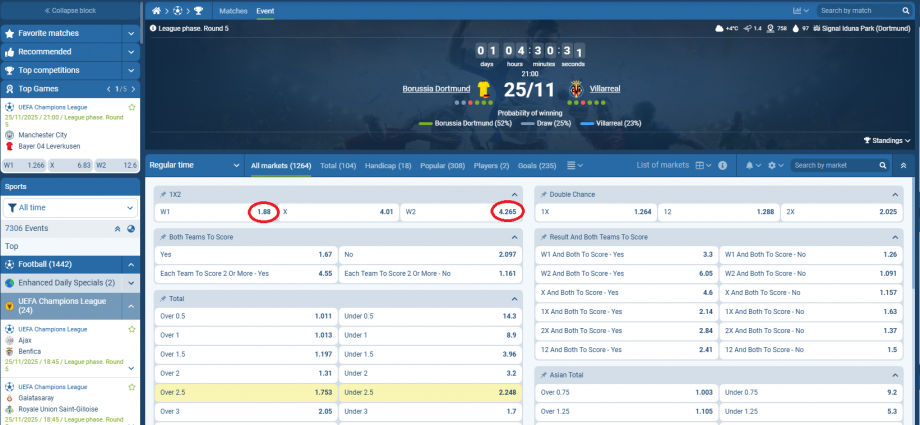
Task: Open the market settings gear
Action: point(772,166)
